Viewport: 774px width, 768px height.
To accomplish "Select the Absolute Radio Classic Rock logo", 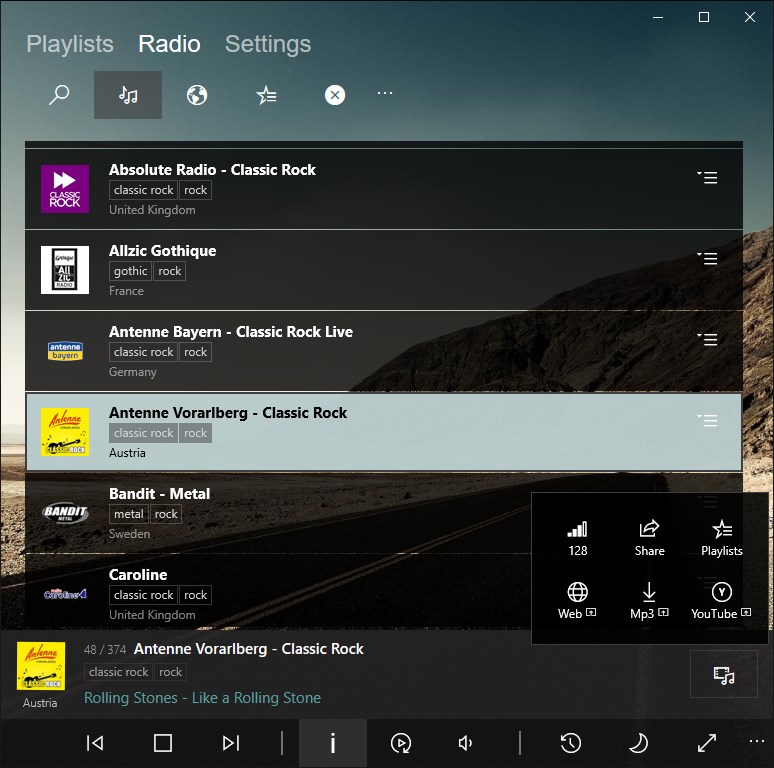I will (x=65, y=189).
